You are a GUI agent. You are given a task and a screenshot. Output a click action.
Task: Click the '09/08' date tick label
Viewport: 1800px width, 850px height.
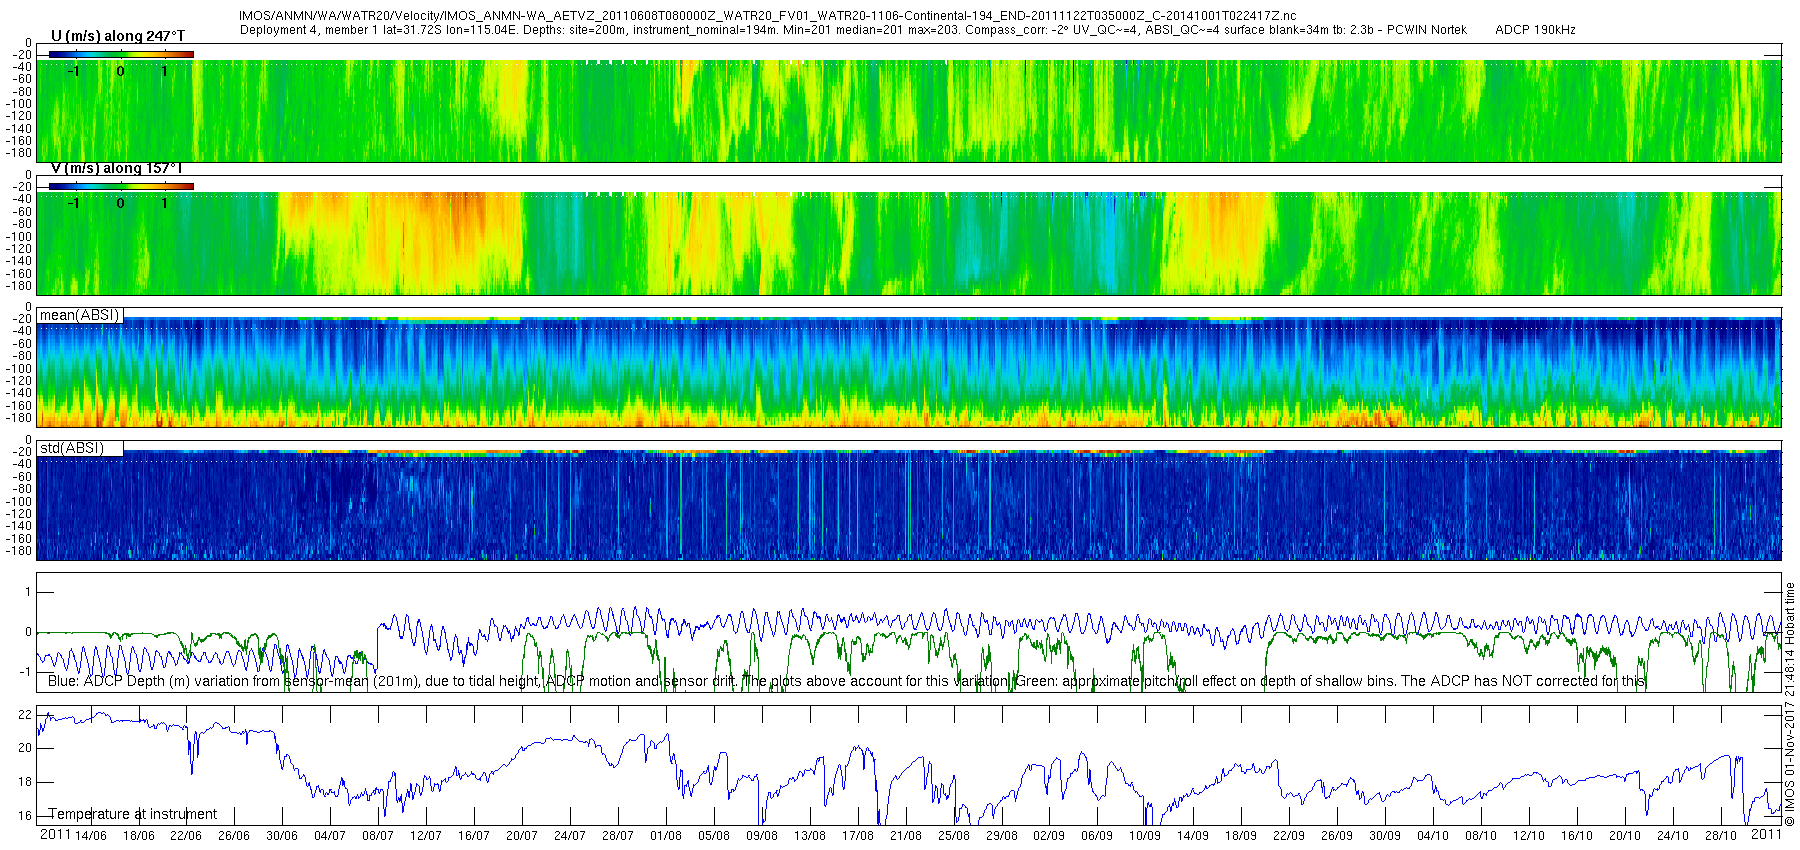pos(762,836)
